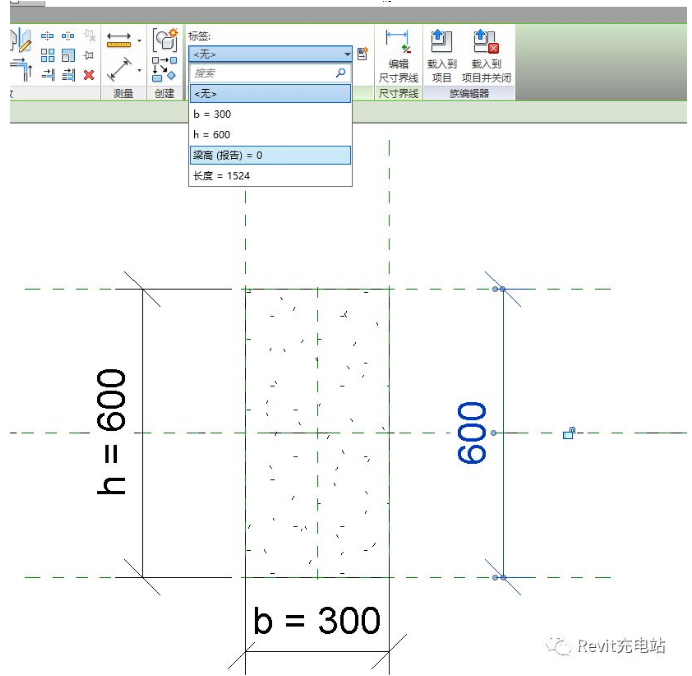Expand the Measure tool dropdown arrow
Screen dimensions: 692x676
click(x=139, y=42)
